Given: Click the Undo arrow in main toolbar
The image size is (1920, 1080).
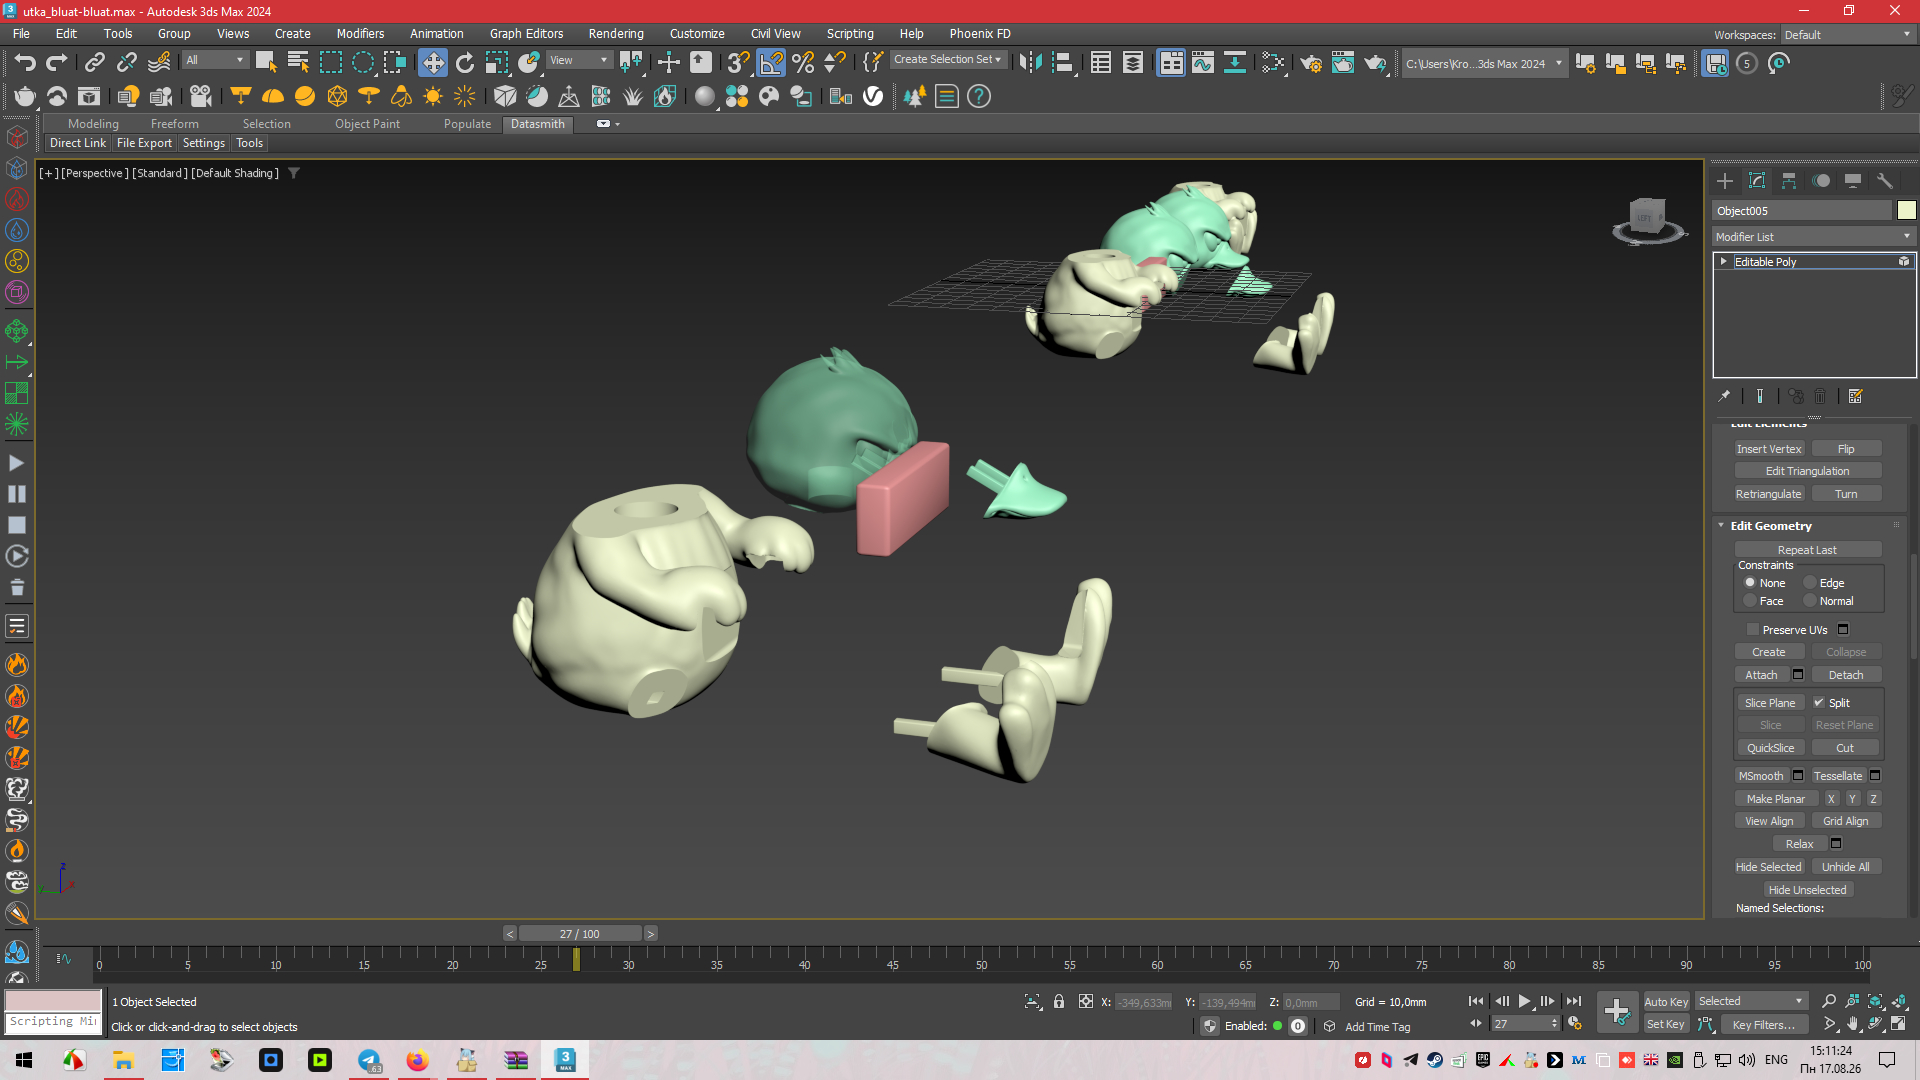Looking at the screenshot, I should [25, 63].
